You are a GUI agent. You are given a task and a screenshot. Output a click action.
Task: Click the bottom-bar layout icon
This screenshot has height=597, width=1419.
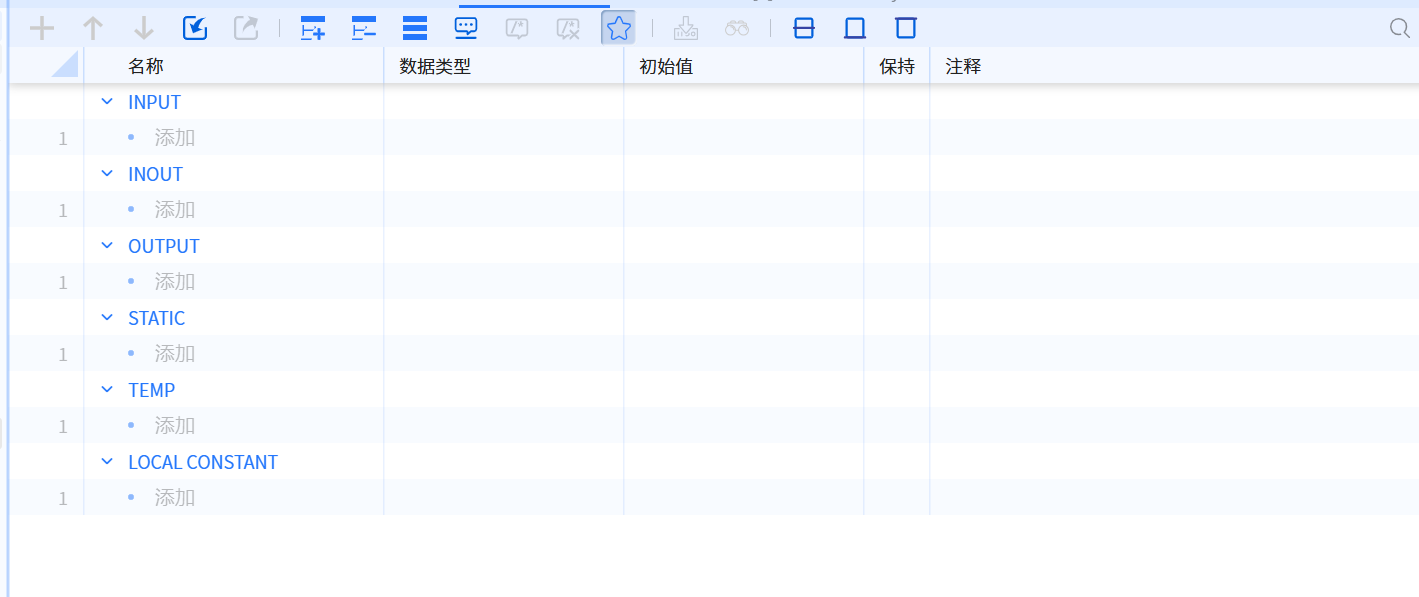[x=855, y=28]
